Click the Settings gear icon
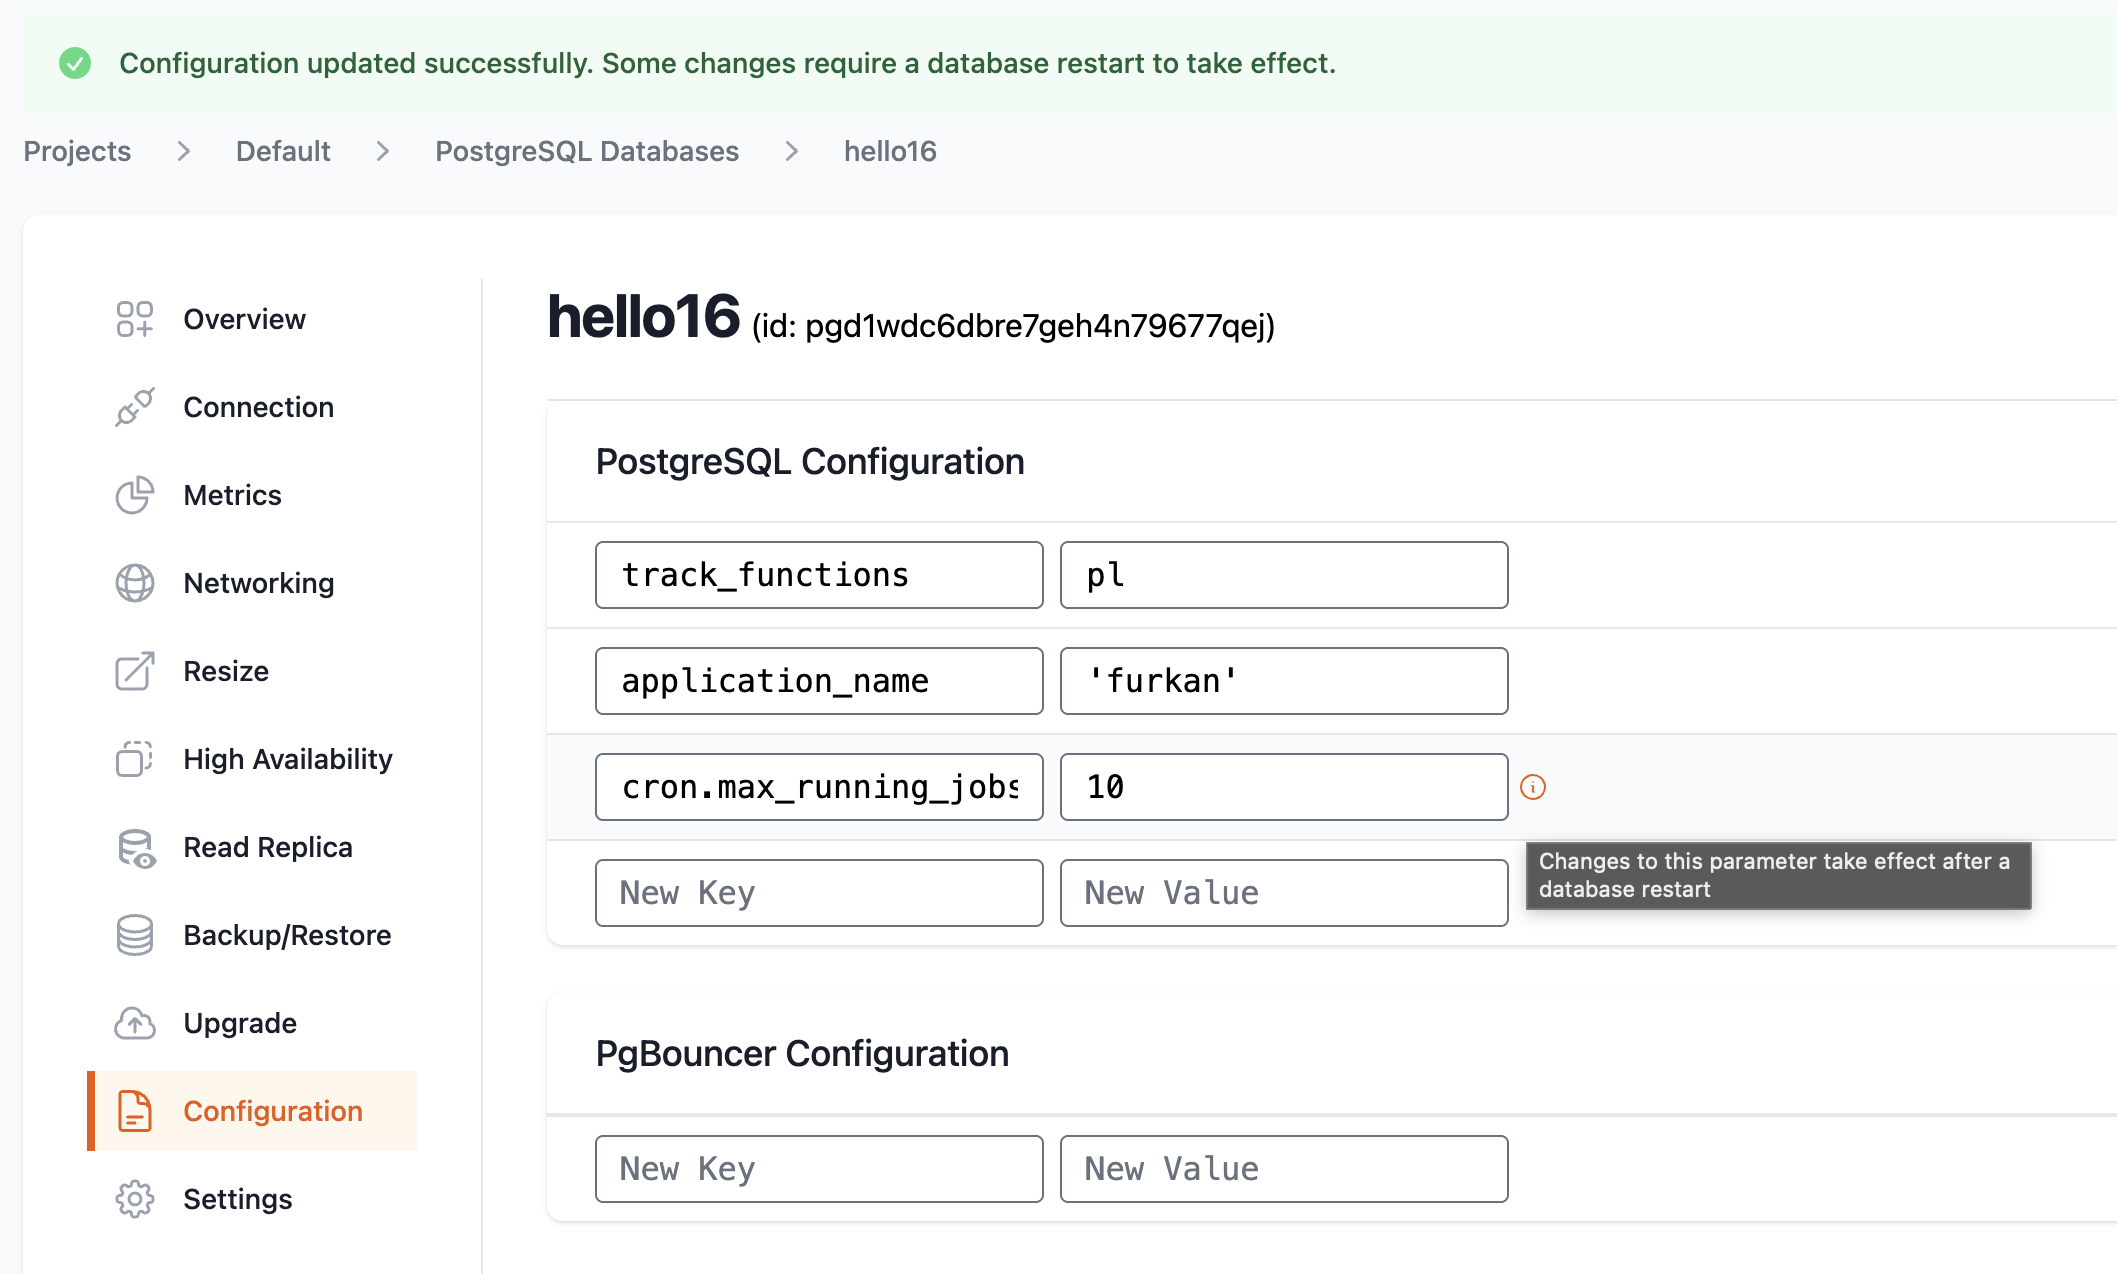 [134, 1199]
